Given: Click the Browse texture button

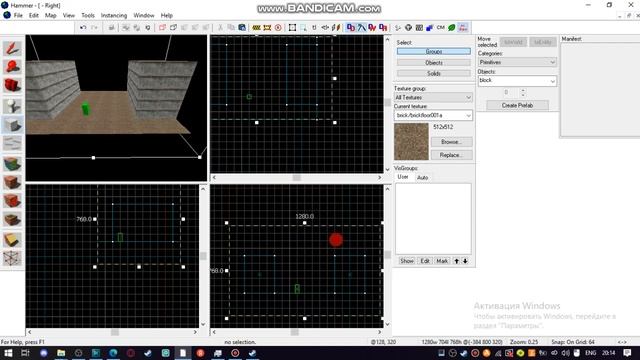Looking at the screenshot, I should (451, 142).
